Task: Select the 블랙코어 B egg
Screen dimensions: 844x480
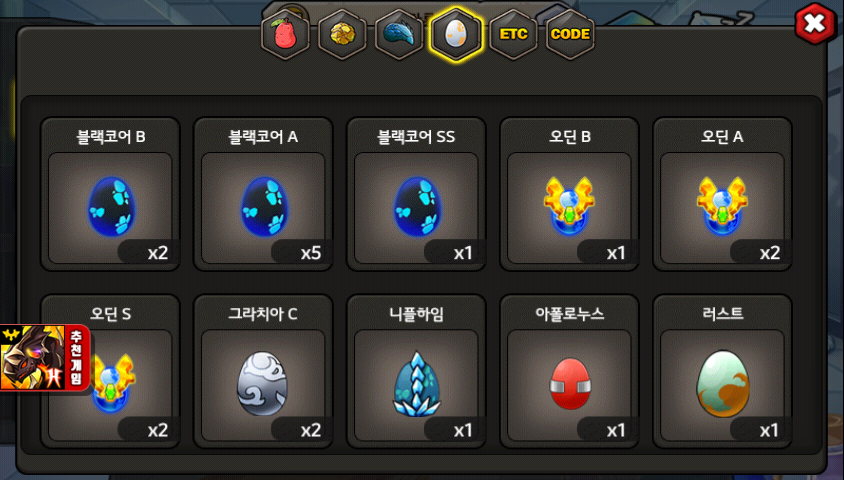Action: [x=110, y=194]
